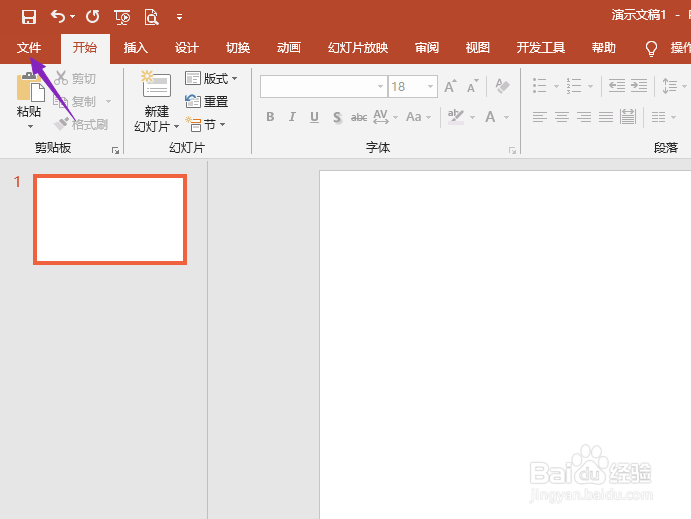The height and width of the screenshot is (519, 691).
Task: Open the 剪贴板 dialog launcher
Action: coord(115,151)
